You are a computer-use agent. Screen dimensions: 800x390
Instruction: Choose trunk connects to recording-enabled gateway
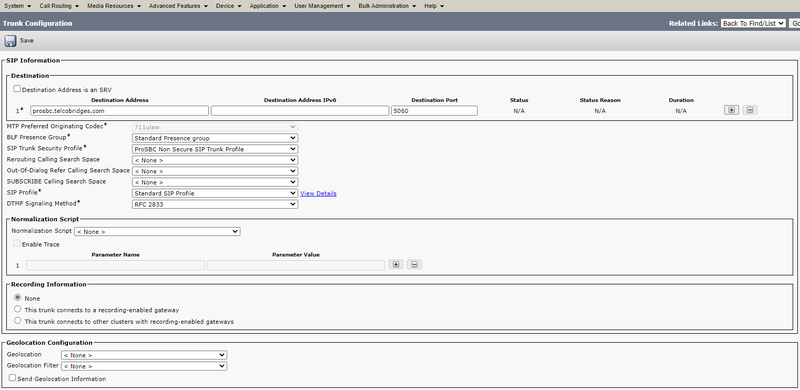(18, 309)
